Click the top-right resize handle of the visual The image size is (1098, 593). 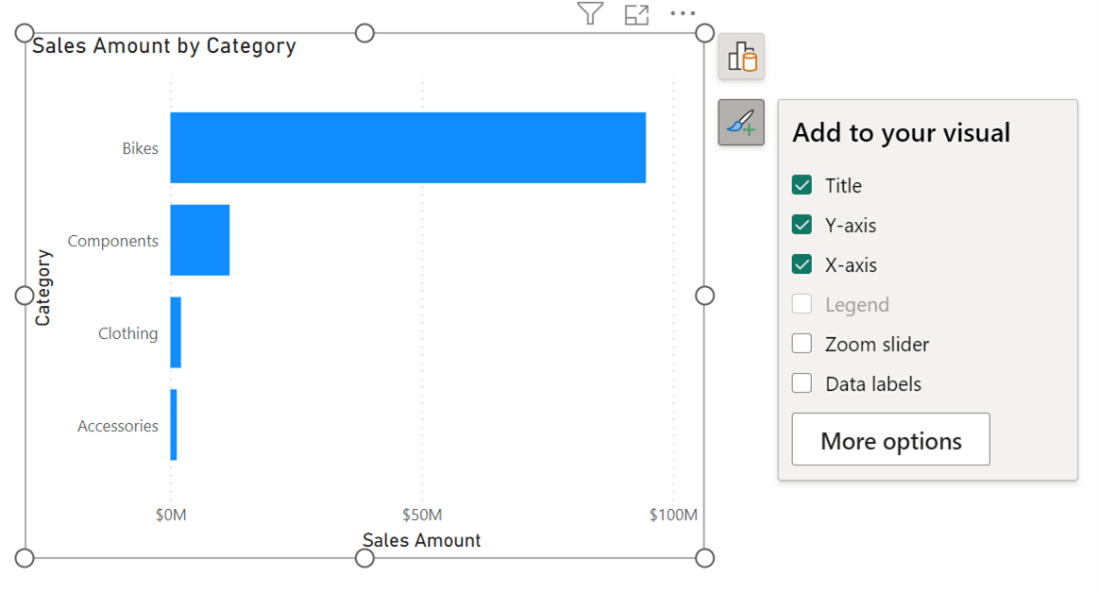click(705, 33)
